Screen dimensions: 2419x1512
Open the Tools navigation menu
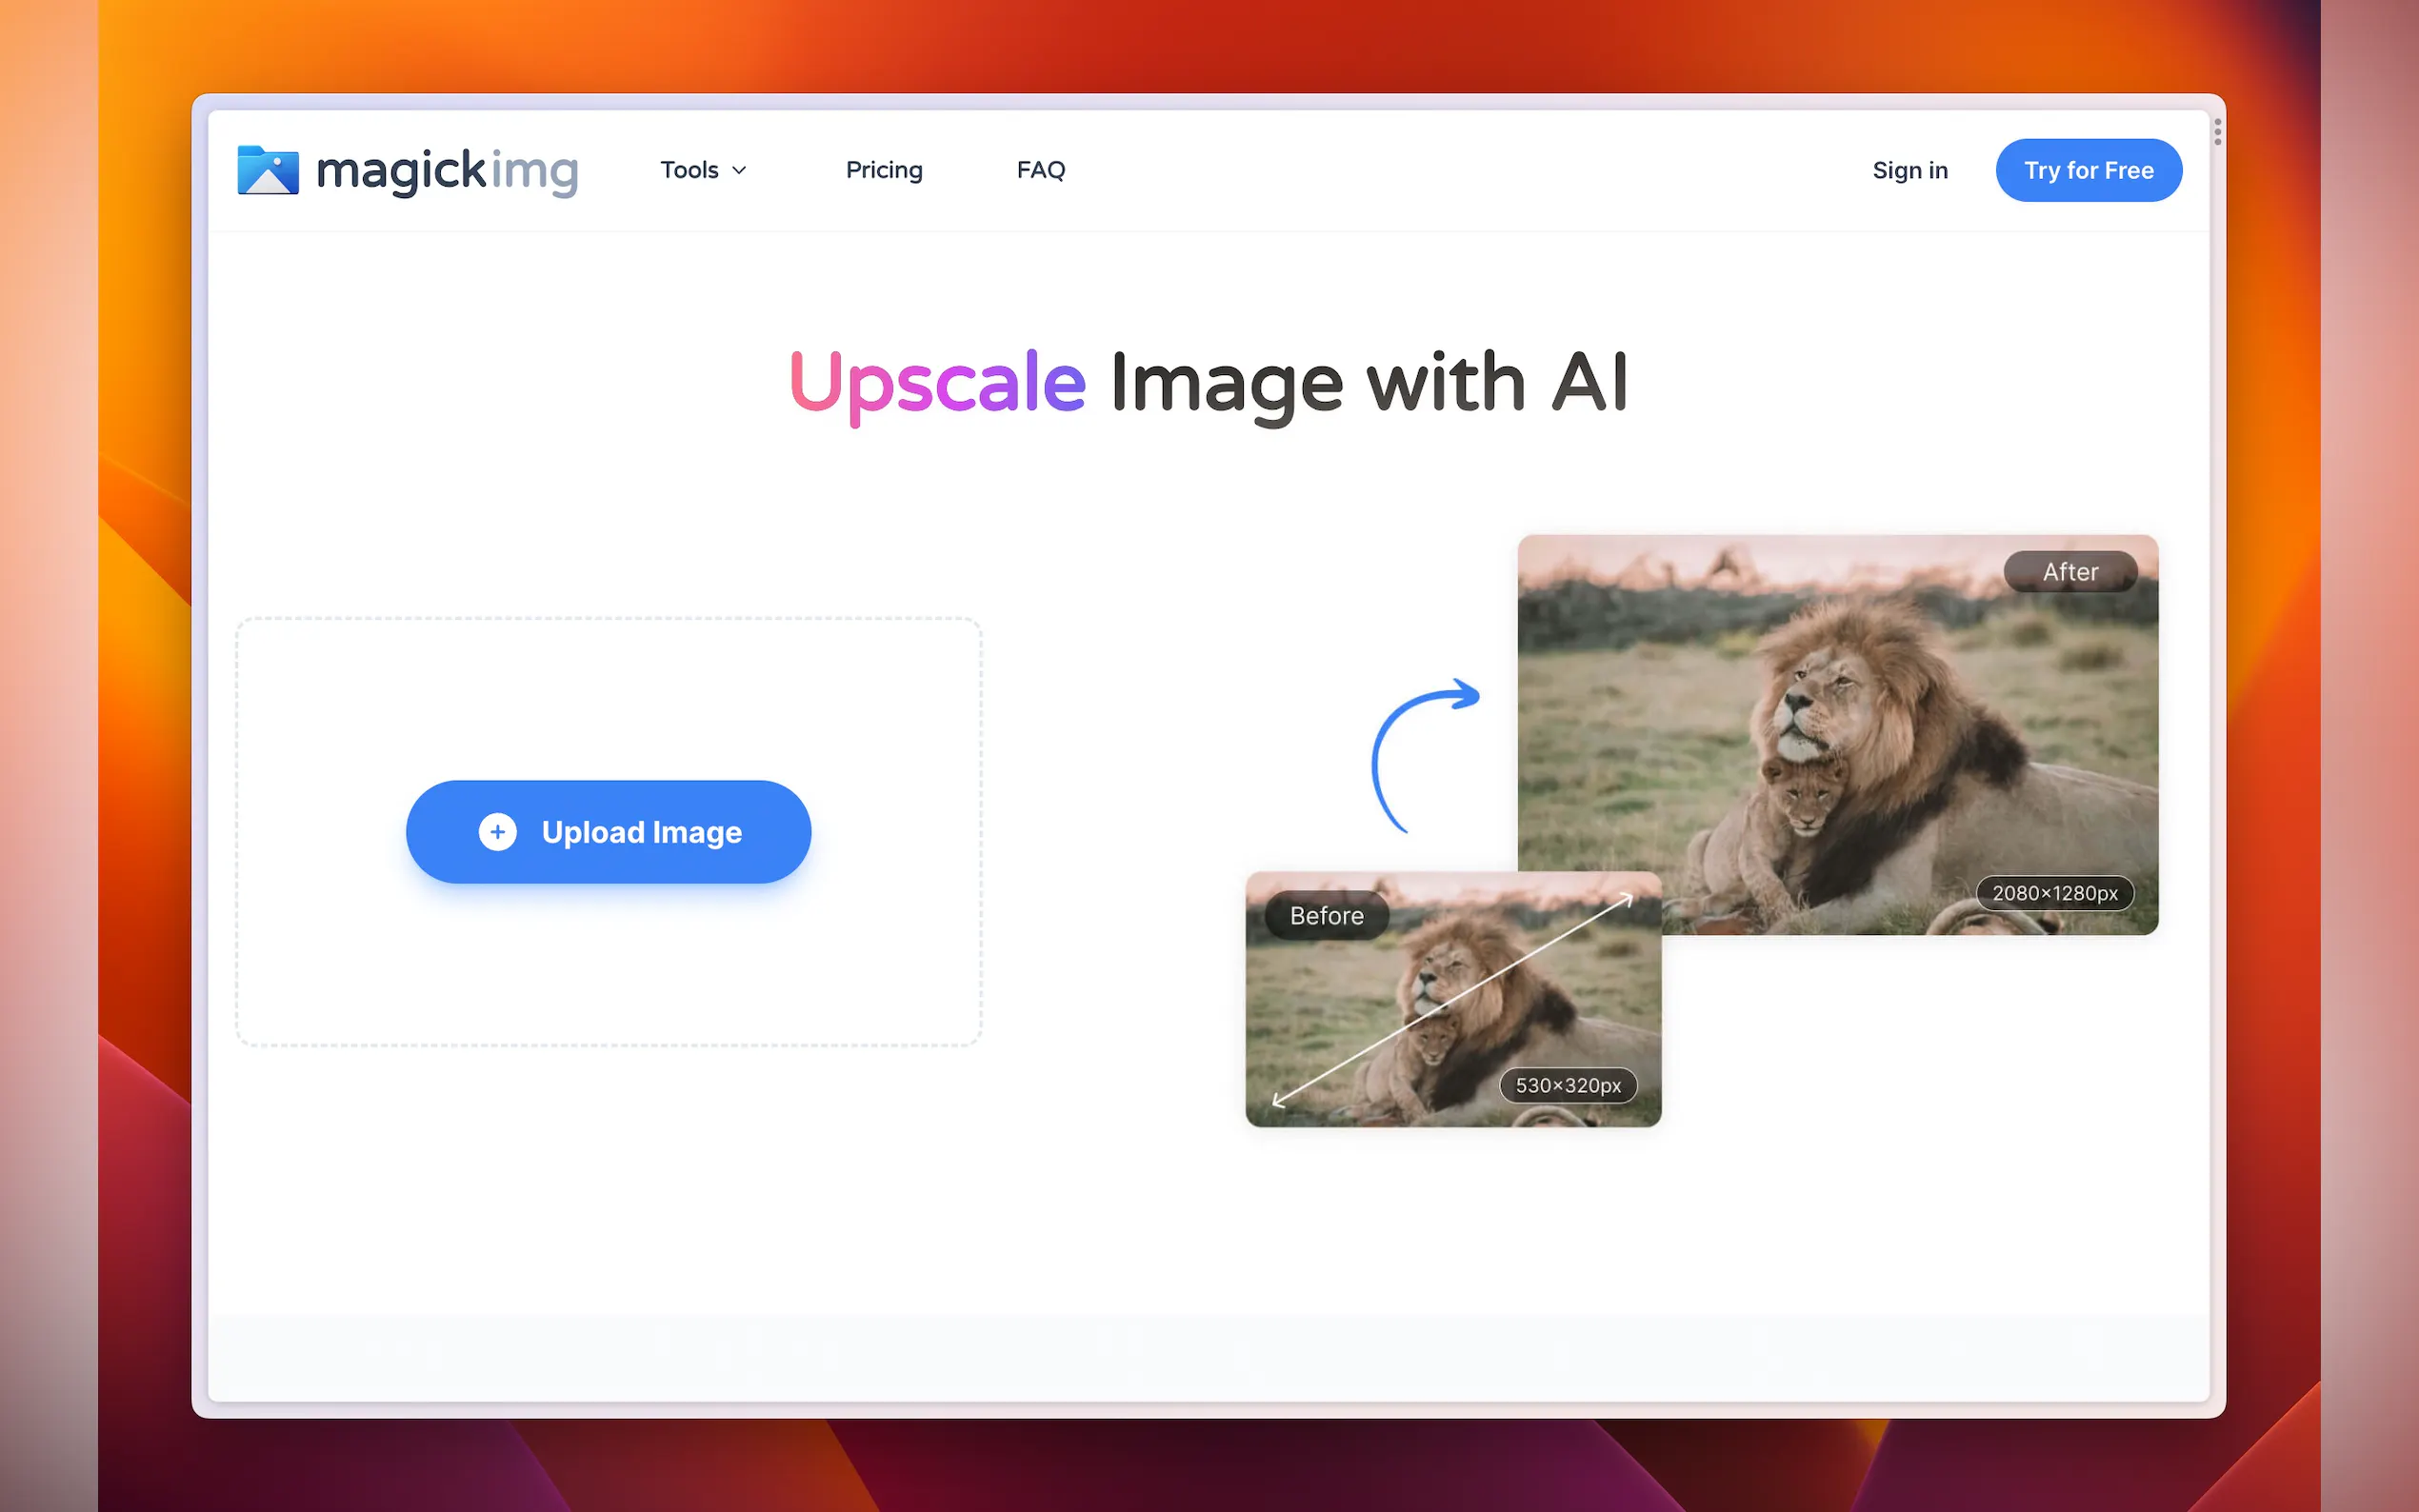click(690, 170)
